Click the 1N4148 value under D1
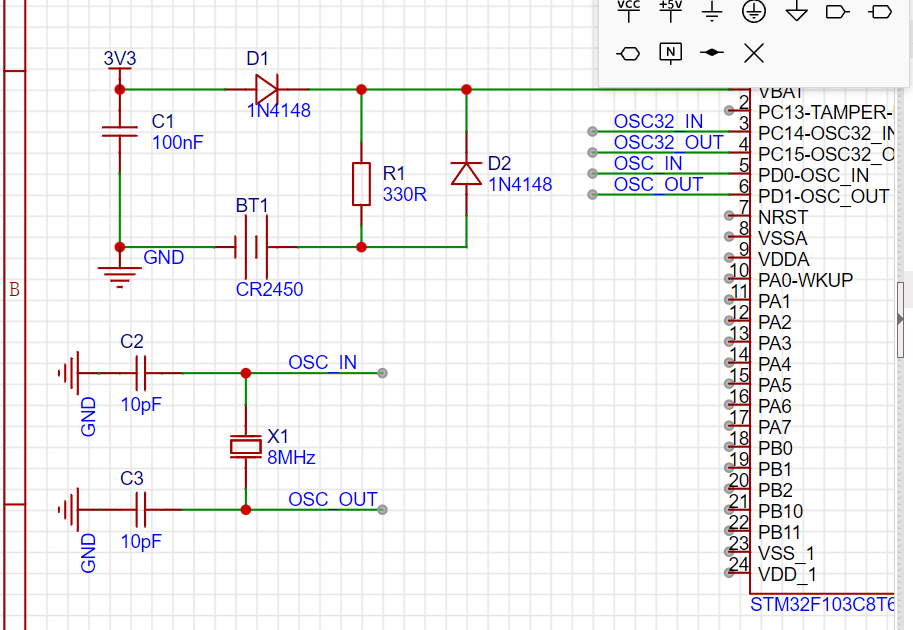 click(278, 110)
